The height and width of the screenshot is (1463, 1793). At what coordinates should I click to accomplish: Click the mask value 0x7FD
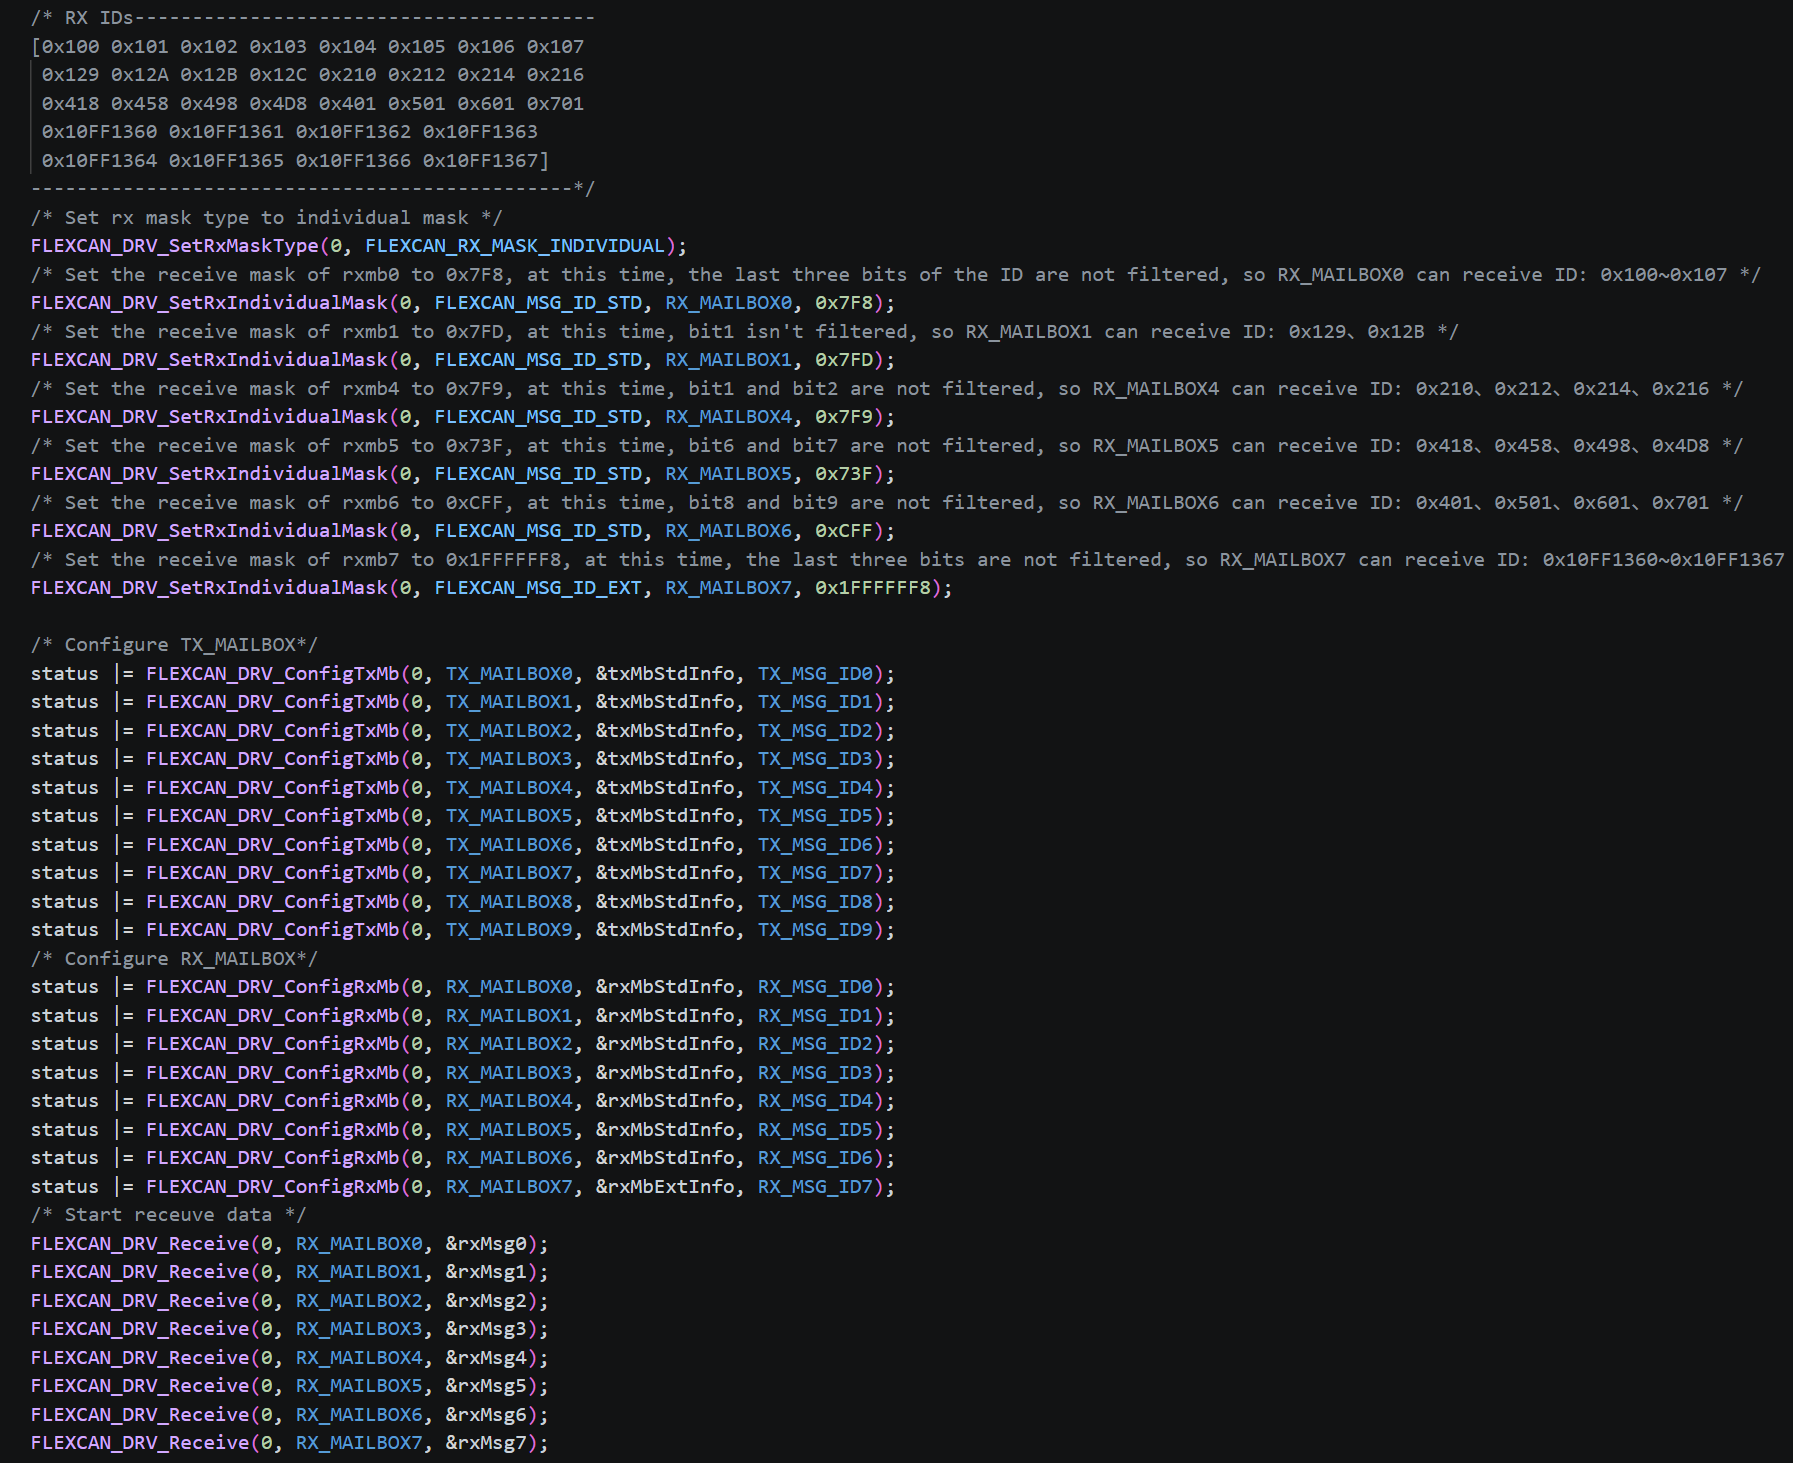[x=844, y=360]
